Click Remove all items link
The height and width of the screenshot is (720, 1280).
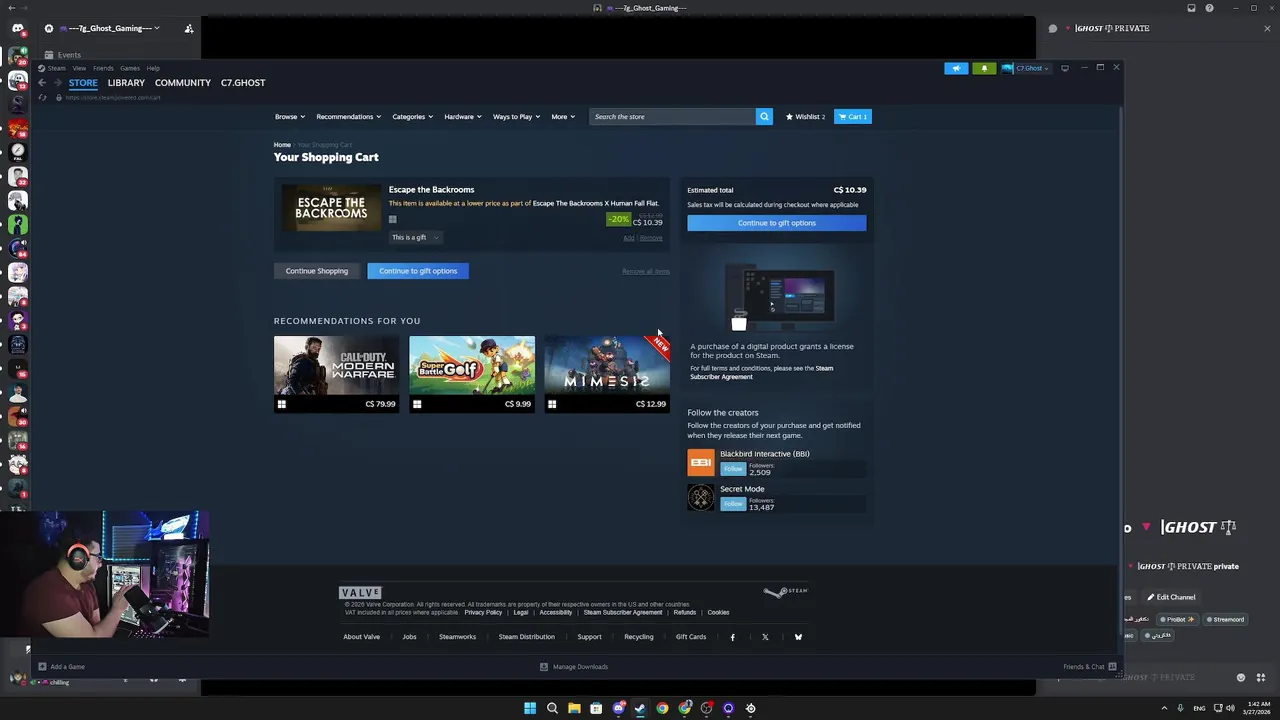click(x=646, y=271)
